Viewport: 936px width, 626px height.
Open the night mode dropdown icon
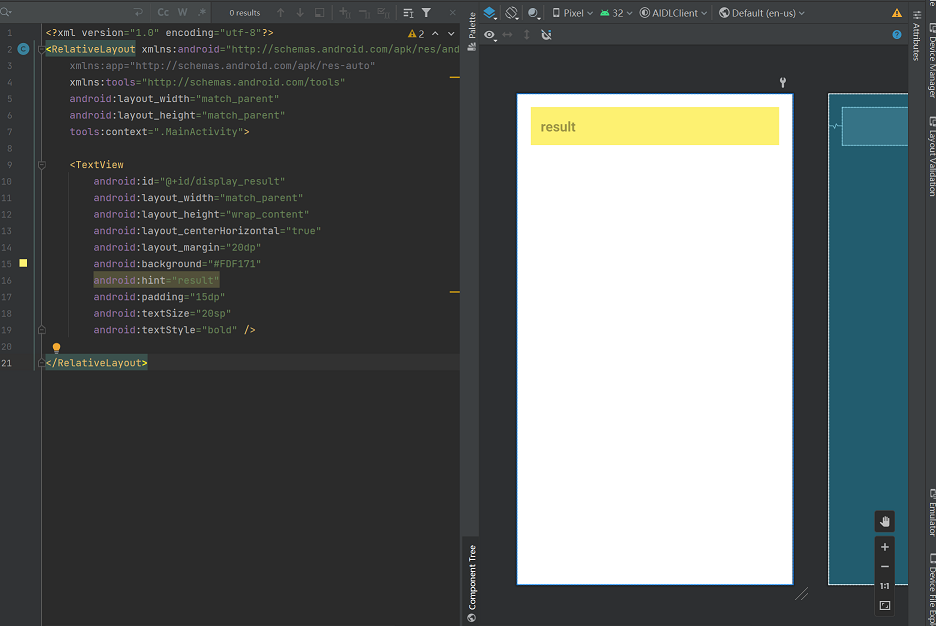point(534,13)
